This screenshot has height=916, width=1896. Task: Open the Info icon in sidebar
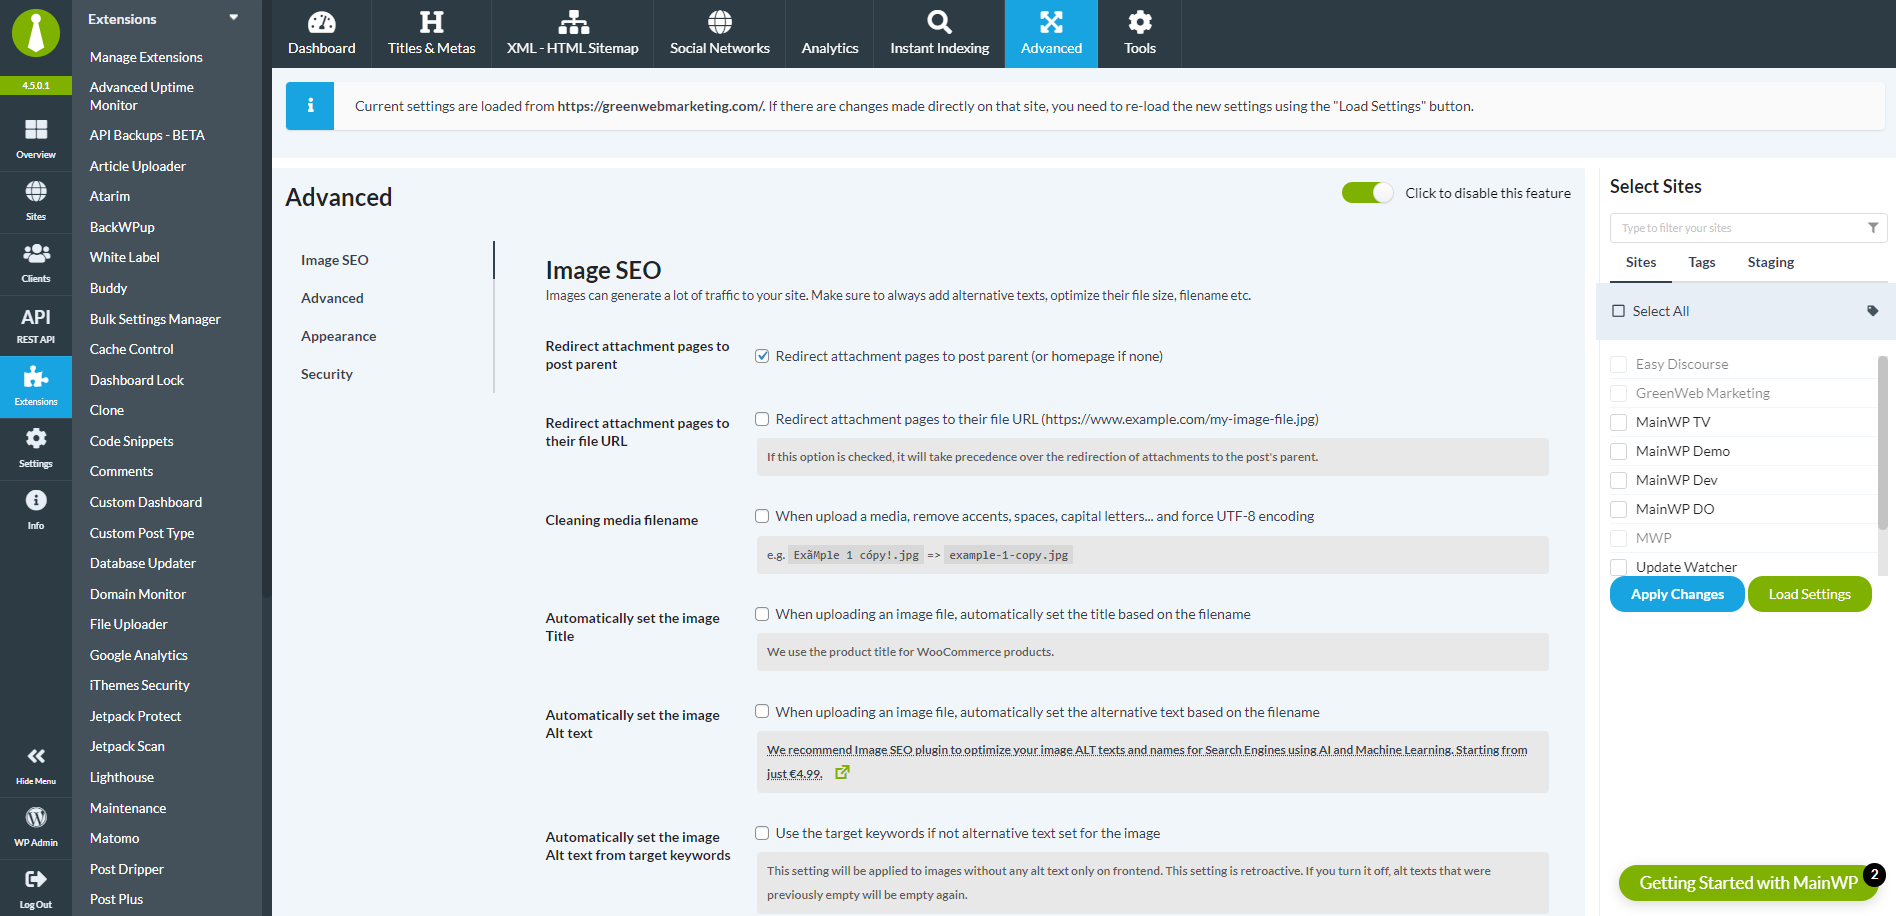click(36, 500)
